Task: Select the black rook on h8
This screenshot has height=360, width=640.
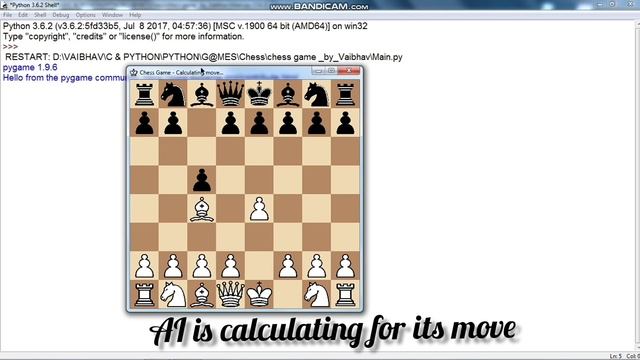Action: pos(345,94)
